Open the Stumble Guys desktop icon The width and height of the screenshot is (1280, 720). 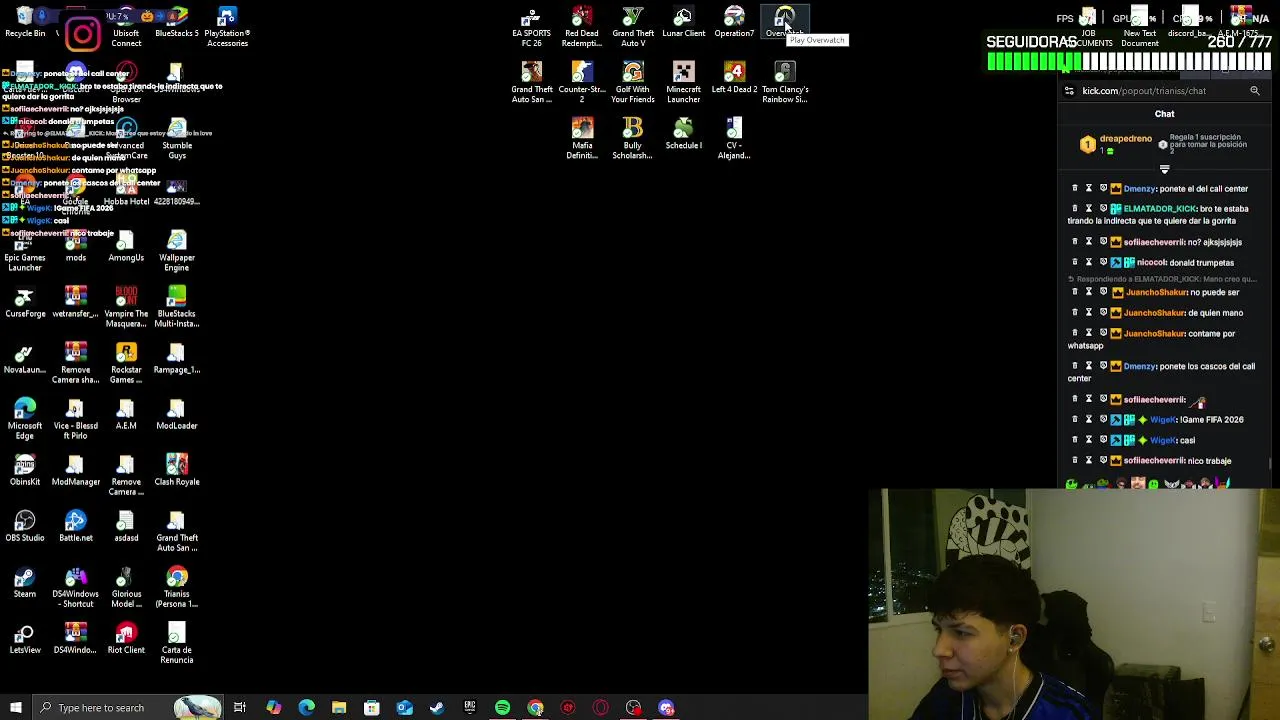177,138
